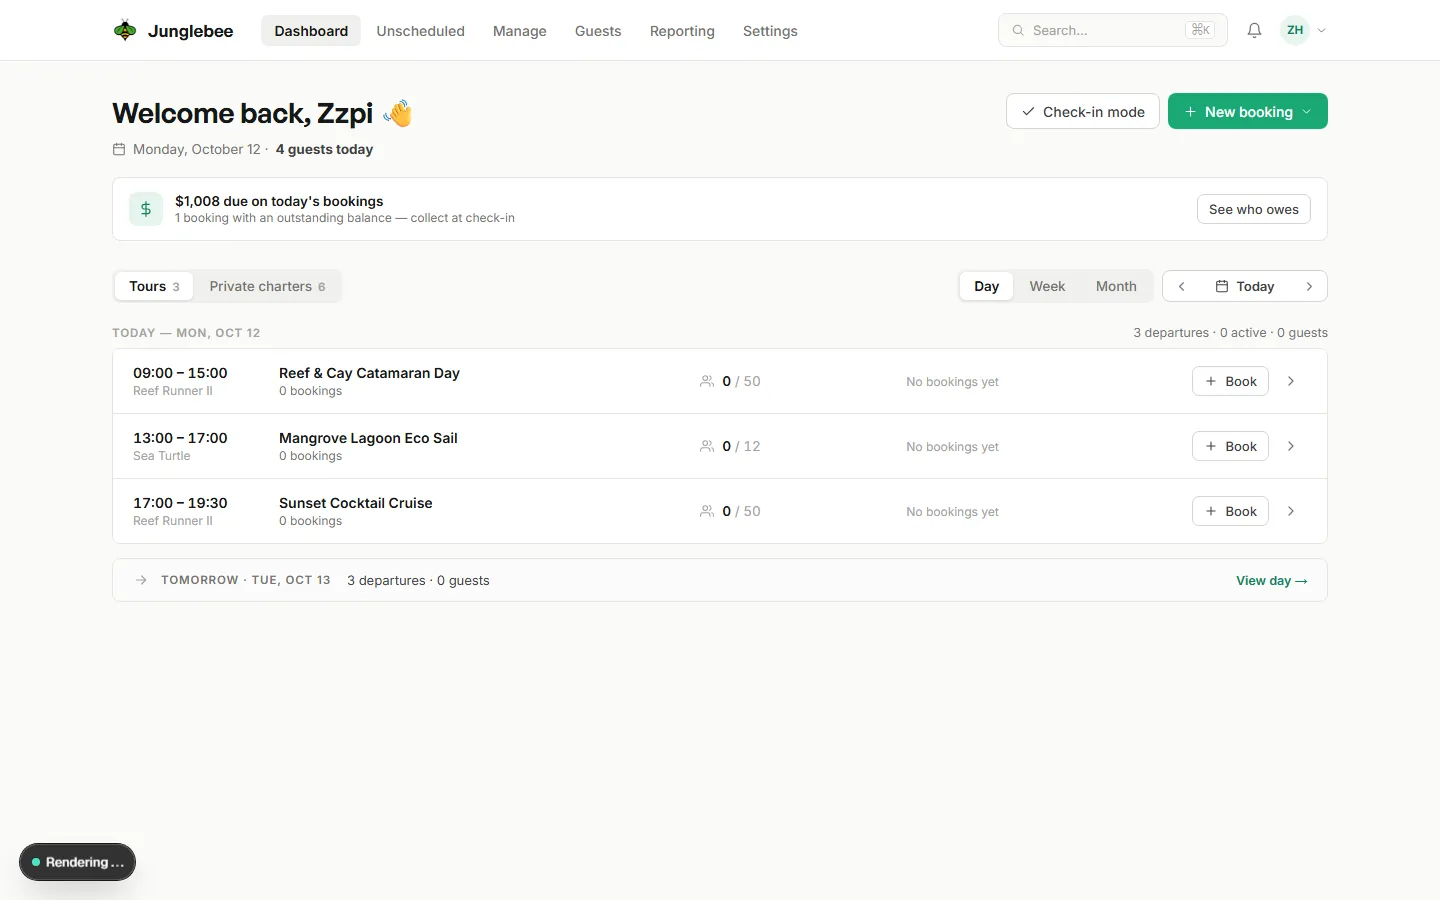Switch to Week view

coord(1047,286)
